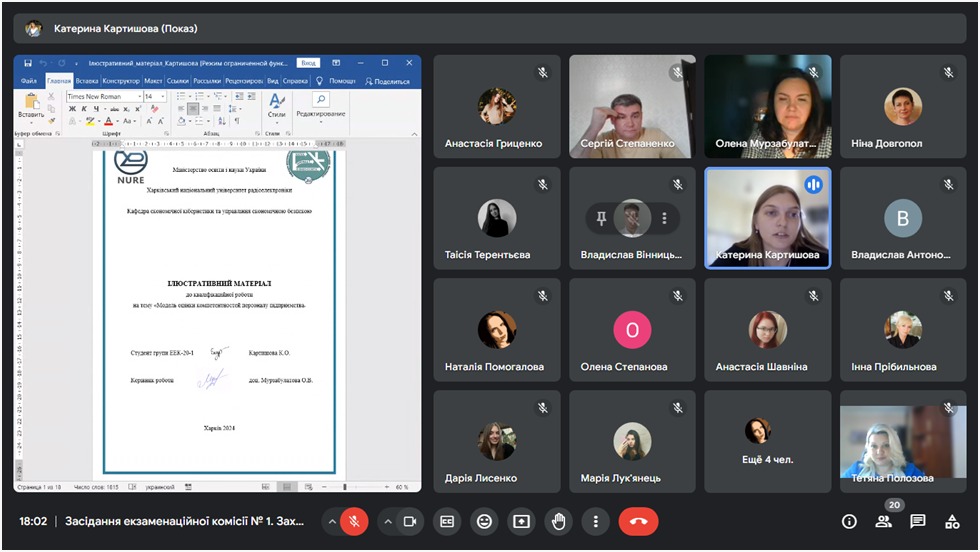The image size is (980, 552).
Task: Expand camera video settings arrow
Action: pos(386,521)
